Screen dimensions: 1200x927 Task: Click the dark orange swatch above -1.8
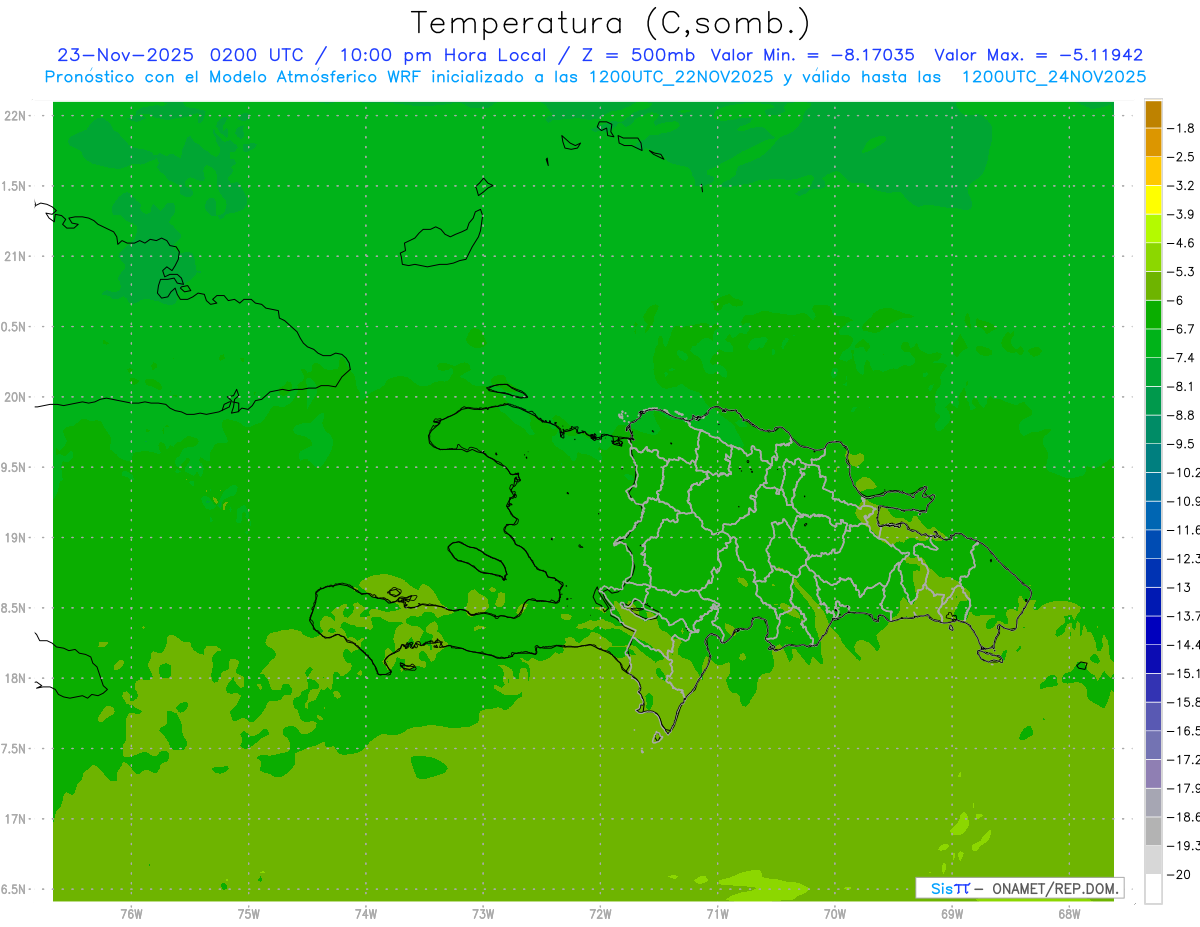(1153, 114)
